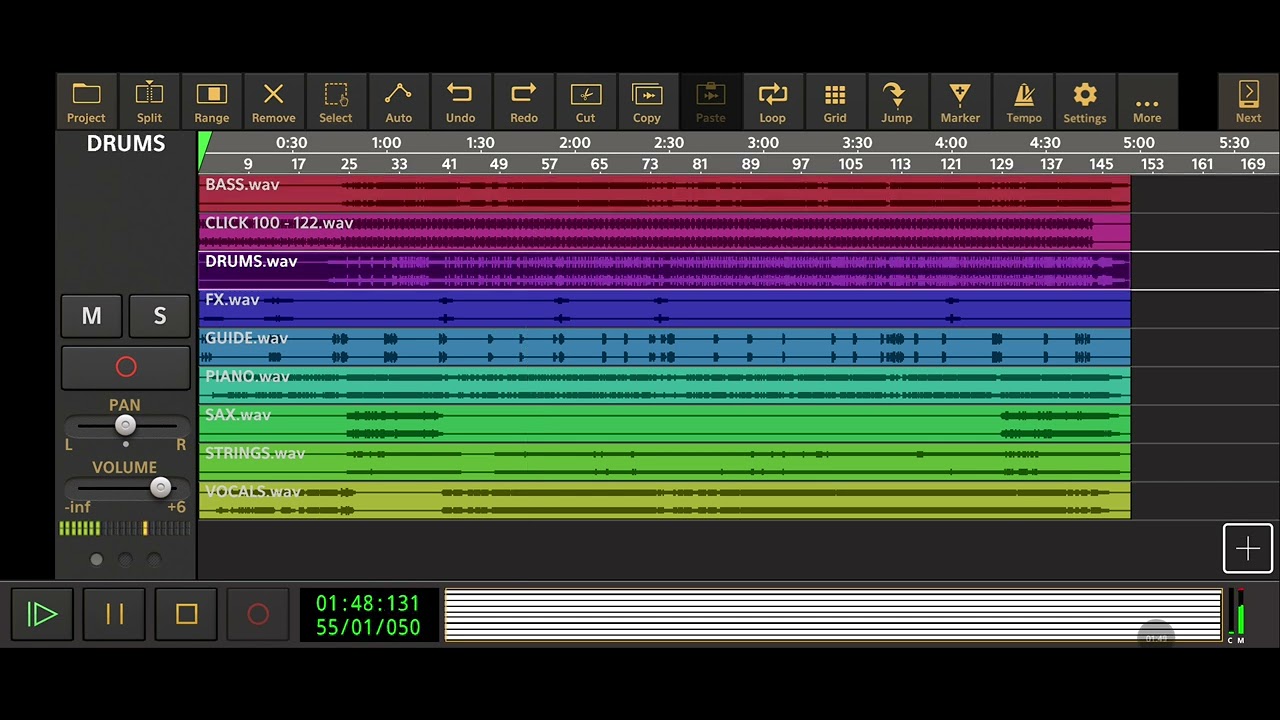Click the striped virtual keyboard display area
The width and height of the screenshot is (1280, 720).
click(833, 614)
